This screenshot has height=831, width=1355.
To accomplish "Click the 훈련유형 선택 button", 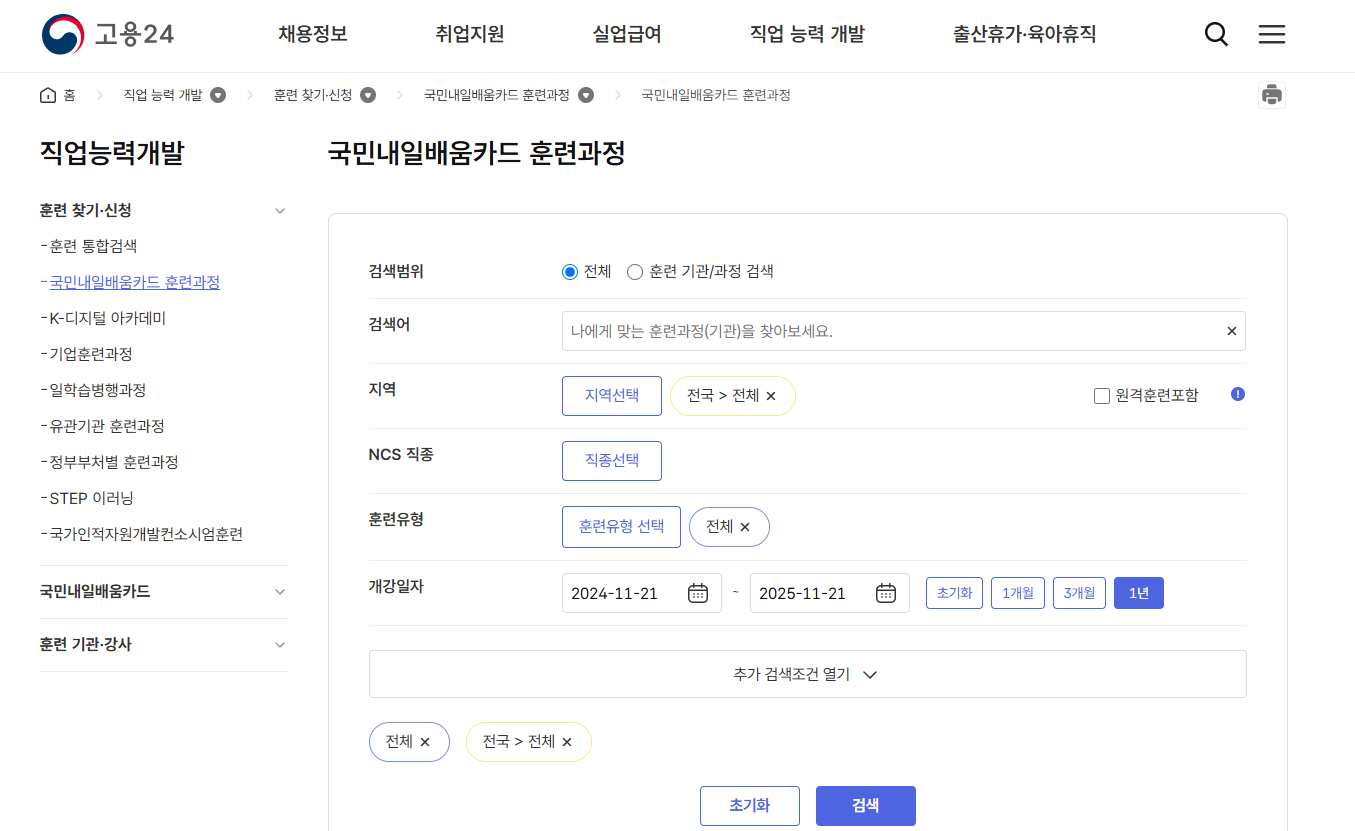I will click(x=621, y=527).
